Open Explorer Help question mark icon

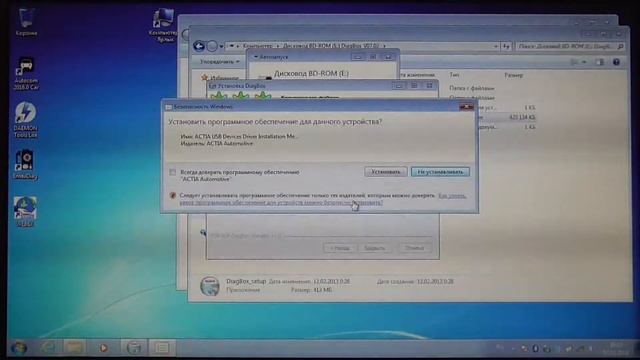[x=616, y=62]
